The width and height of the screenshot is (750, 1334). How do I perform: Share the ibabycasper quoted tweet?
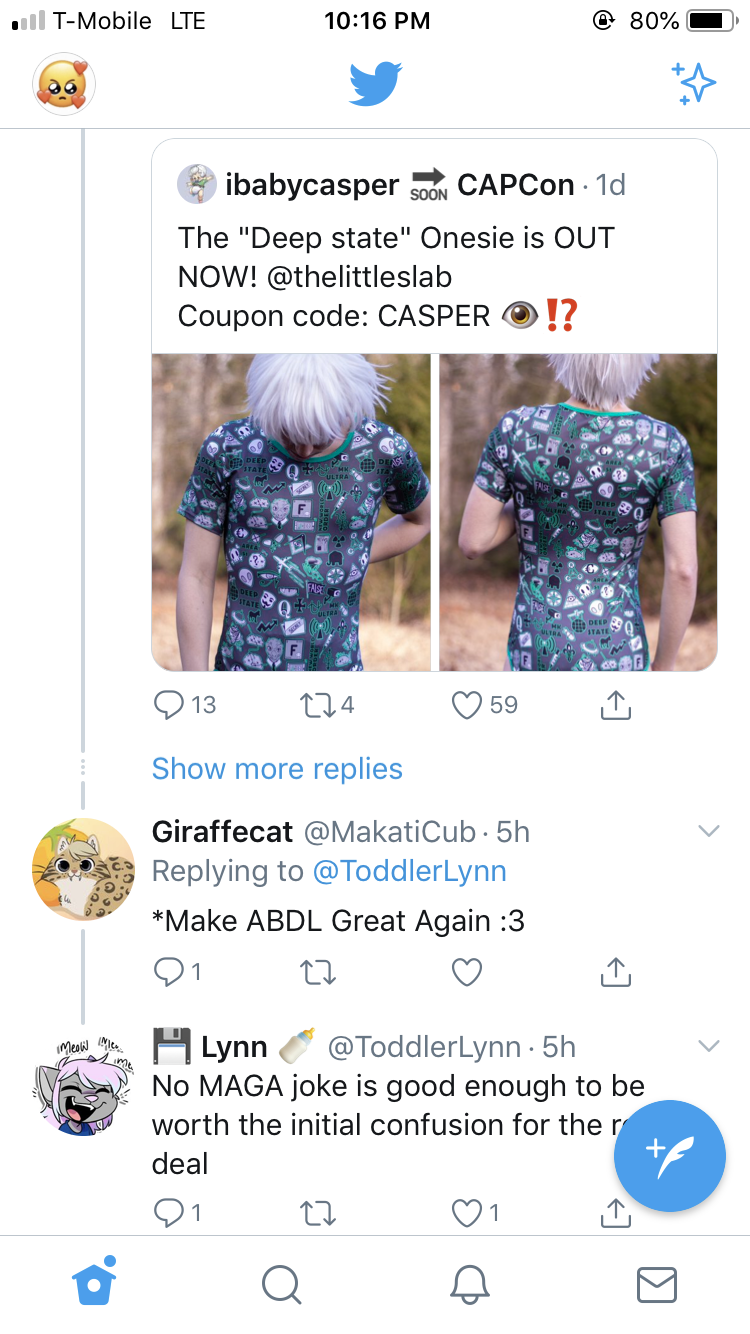pos(616,705)
